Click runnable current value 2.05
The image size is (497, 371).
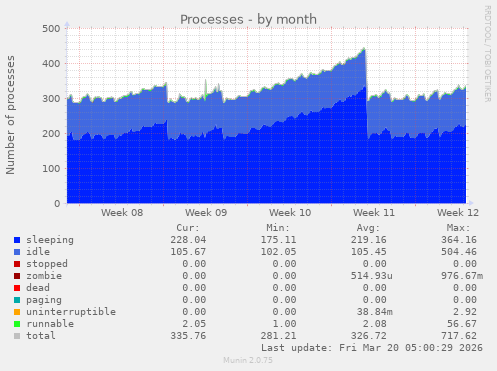coord(194,324)
